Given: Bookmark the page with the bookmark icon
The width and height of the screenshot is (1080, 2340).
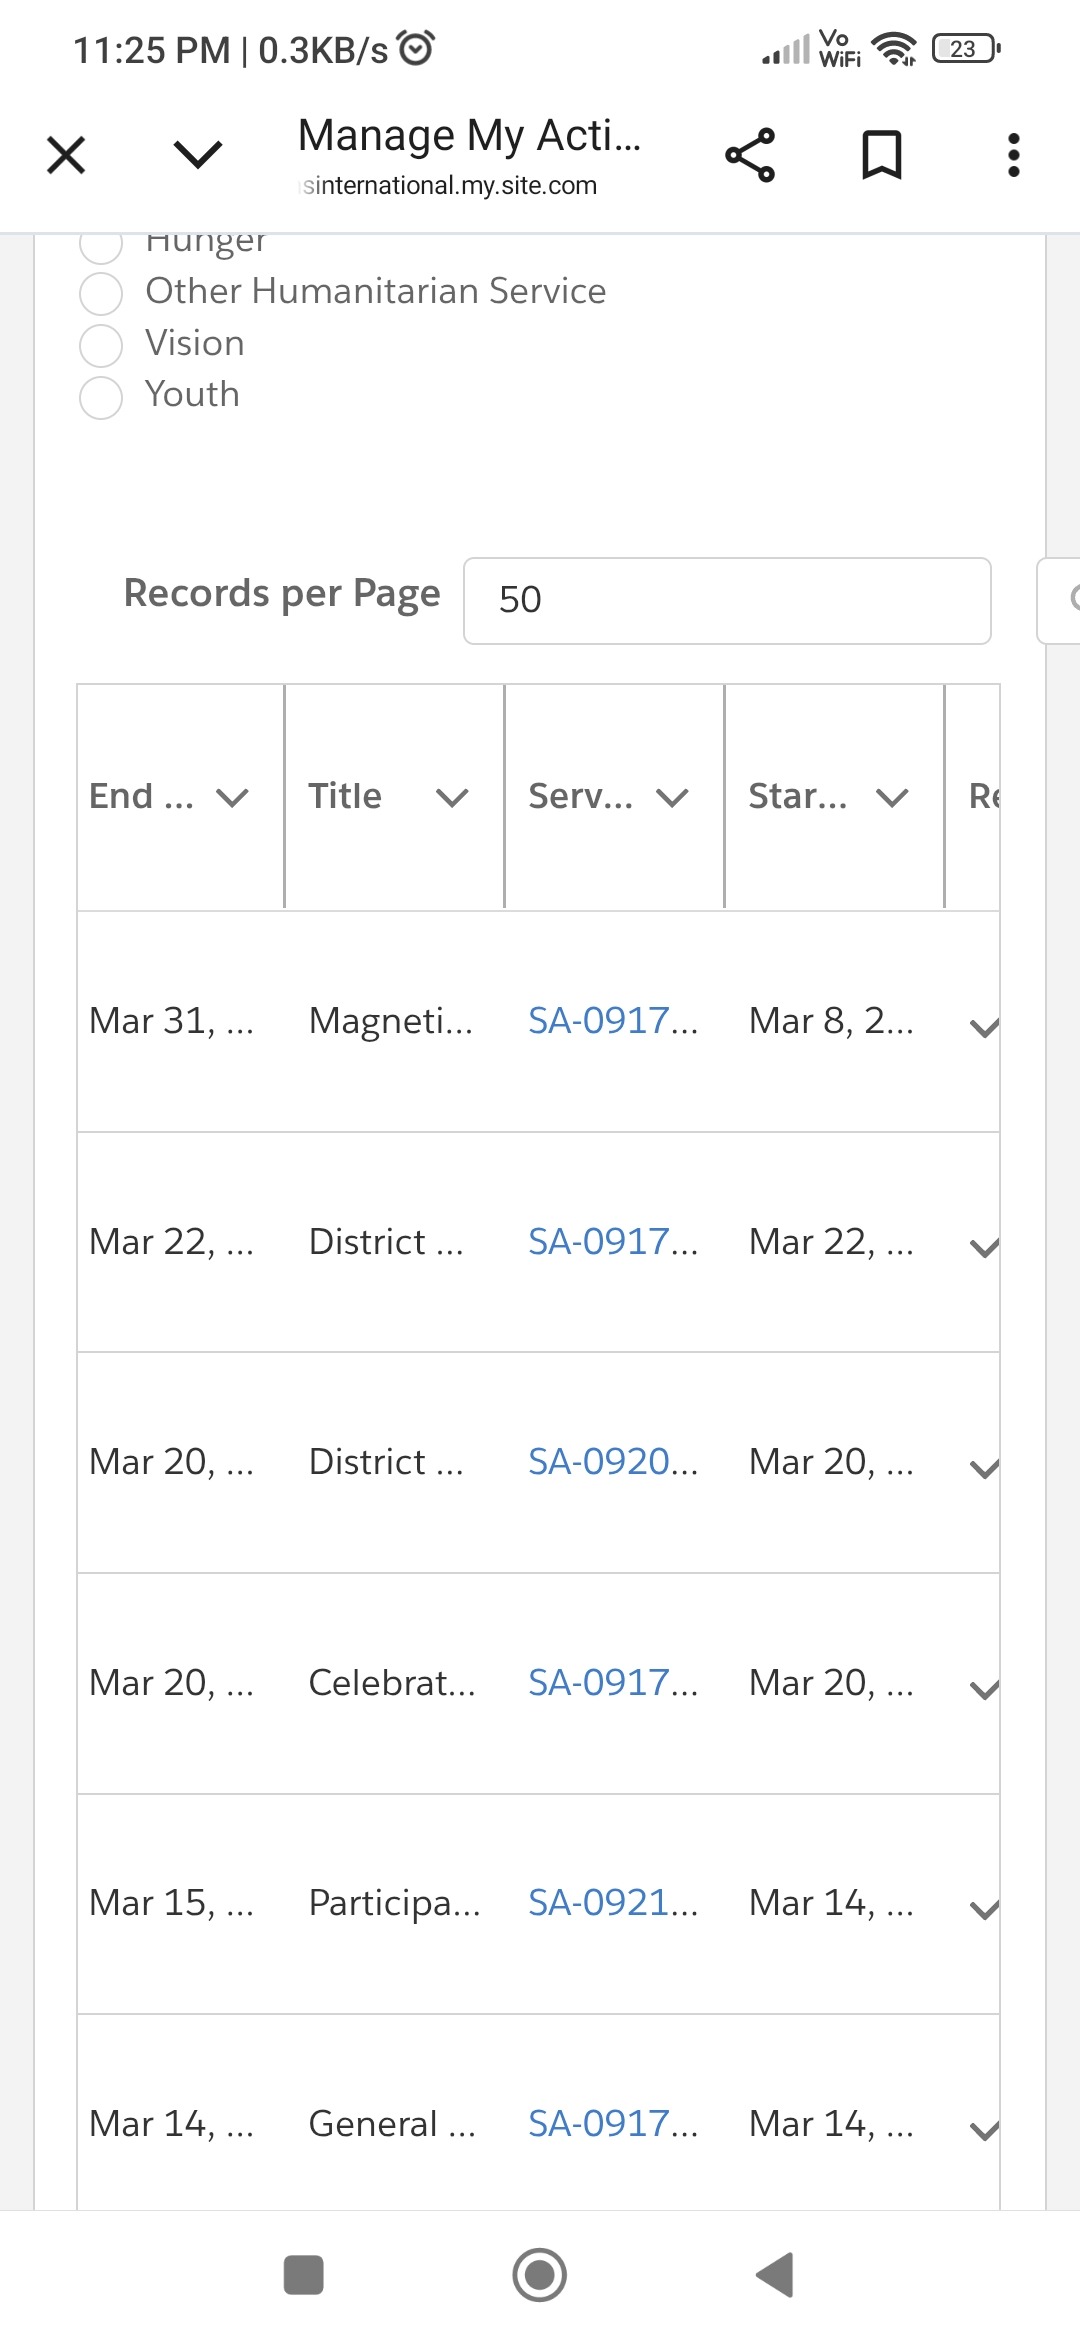Looking at the screenshot, I should point(880,153).
